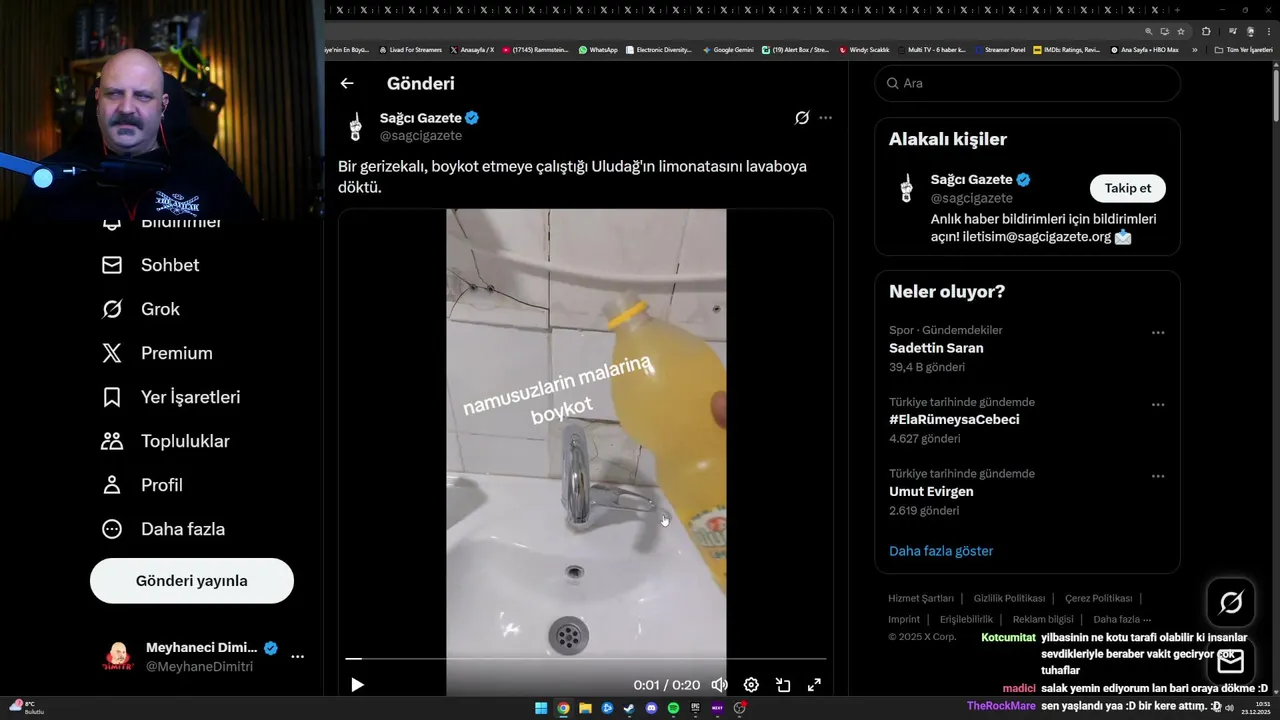
Task: Click the 0:01 / 0:20 video time display
Action: pyautogui.click(x=667, y=685)
